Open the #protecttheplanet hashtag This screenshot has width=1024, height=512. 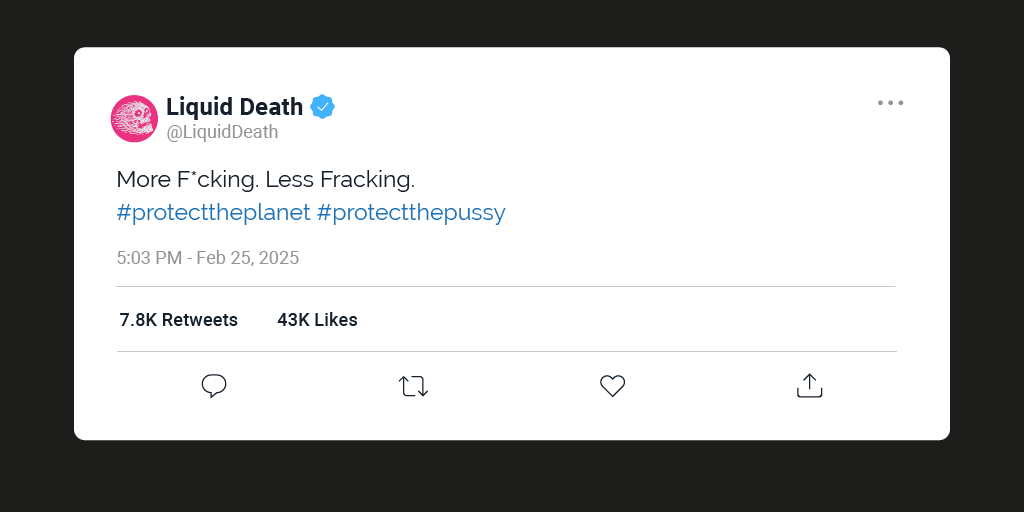click(x=213, y=213)
